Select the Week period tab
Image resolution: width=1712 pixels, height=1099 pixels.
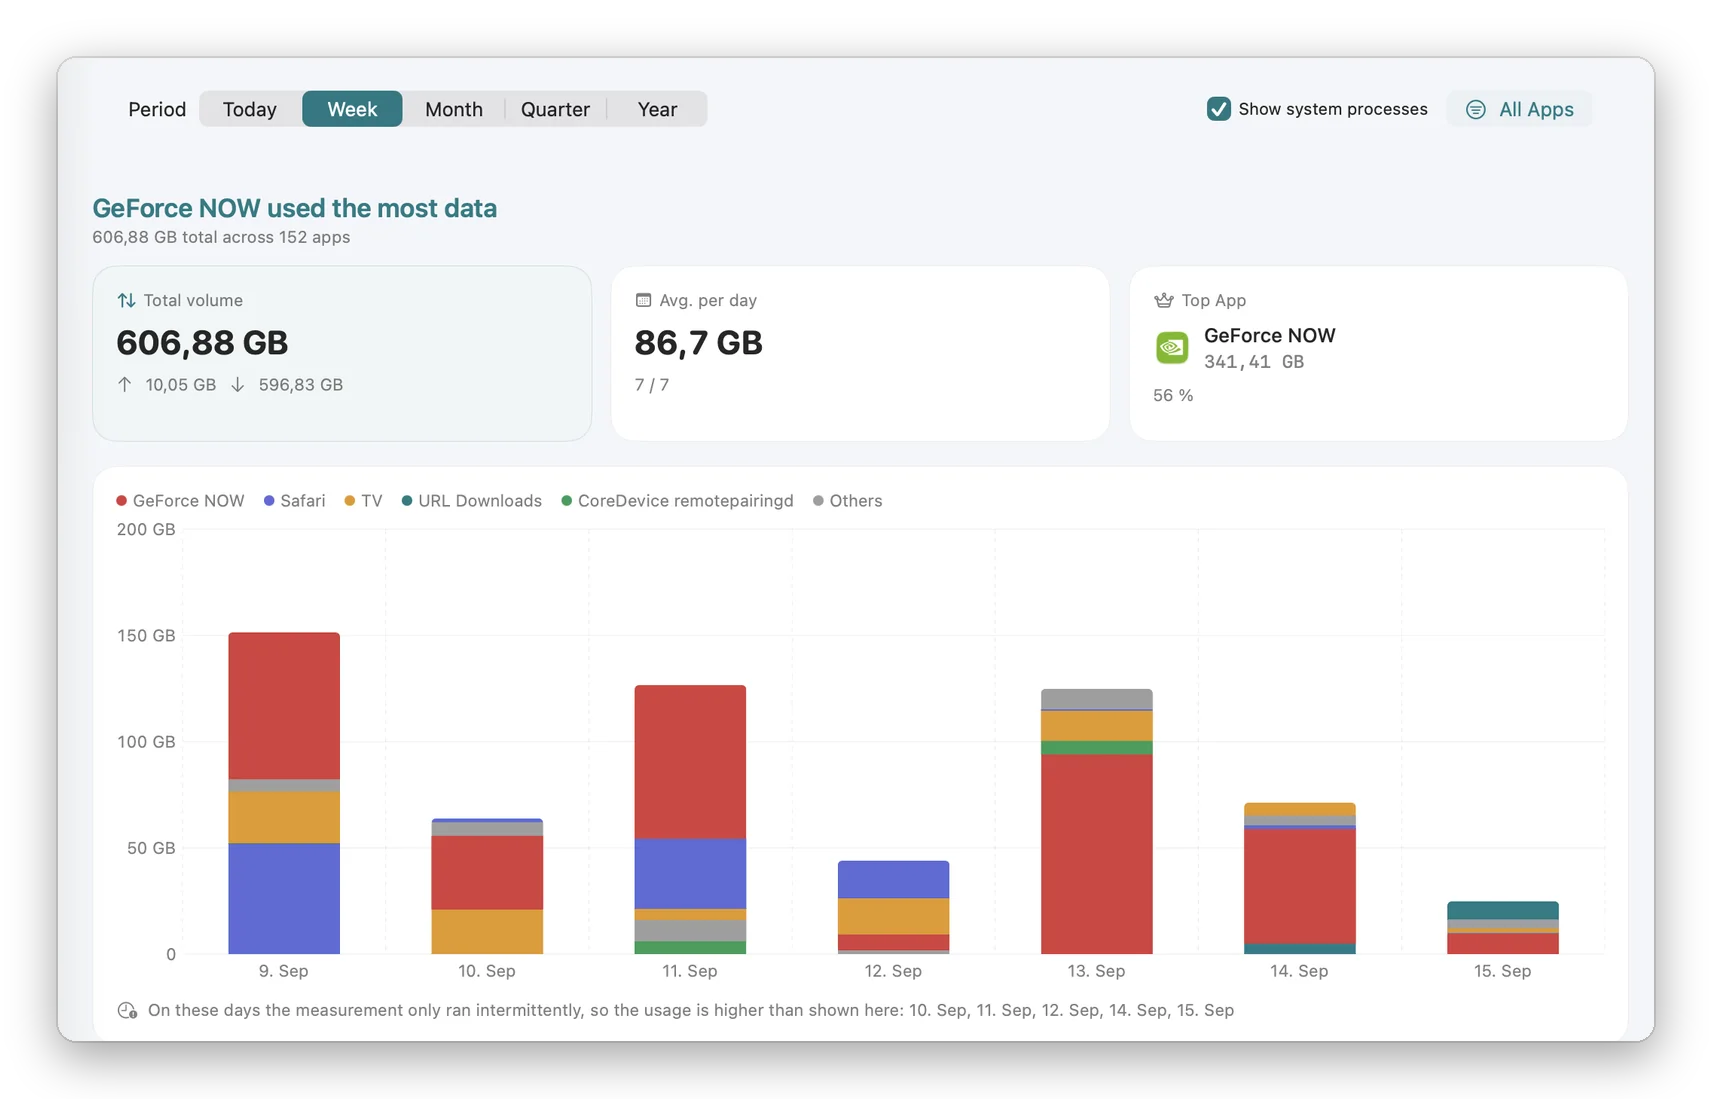[x=352, y=109]
